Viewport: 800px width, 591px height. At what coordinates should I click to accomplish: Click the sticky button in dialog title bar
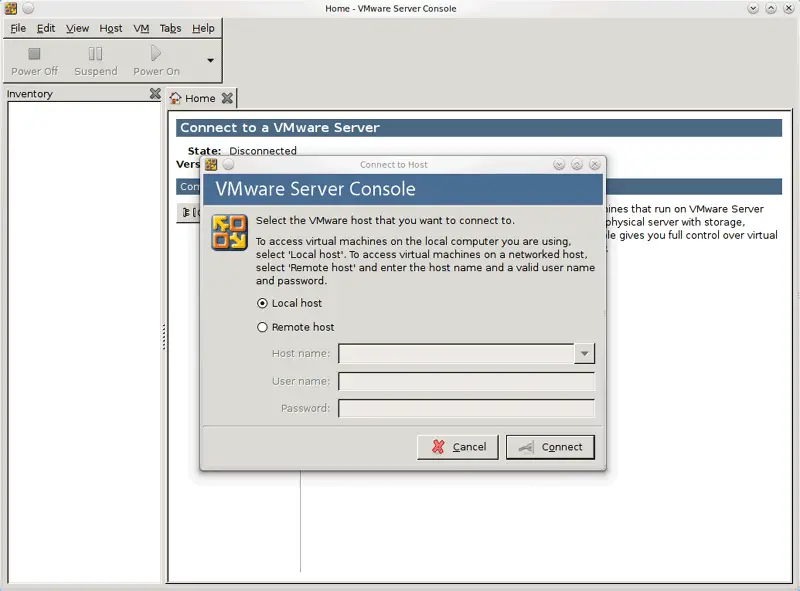point(229,164)
